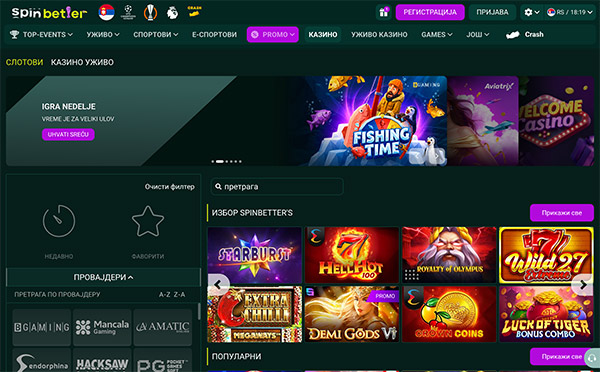Open the gift box bonuses icon
600x372 pixels.
(x=383, y=12)
